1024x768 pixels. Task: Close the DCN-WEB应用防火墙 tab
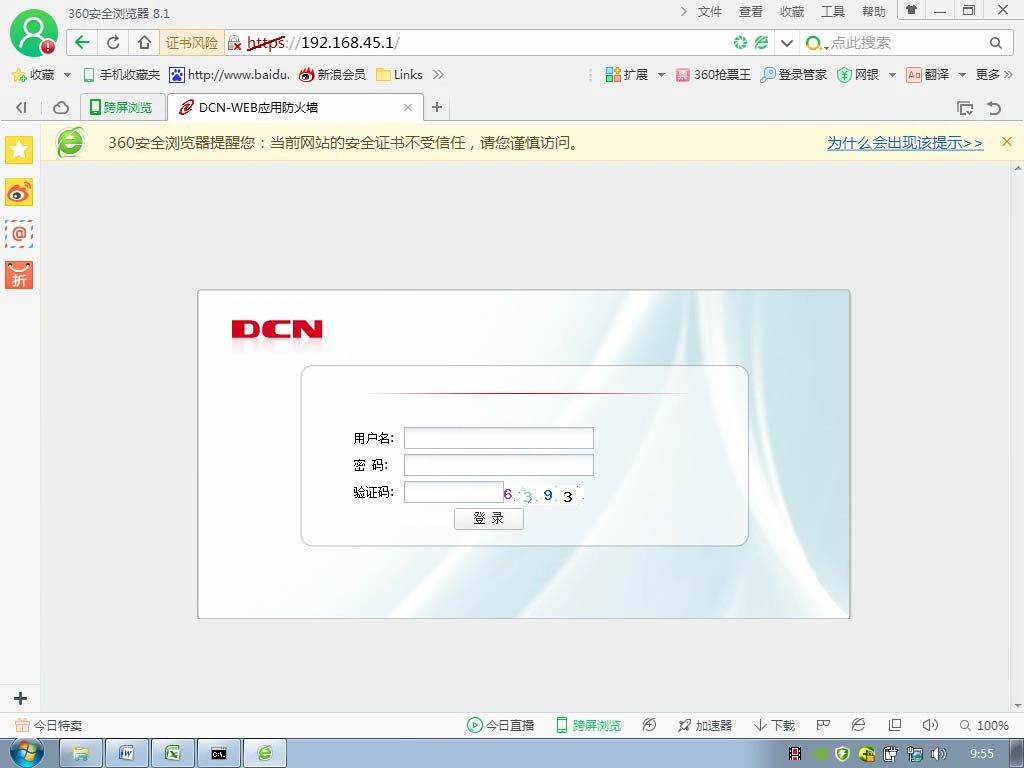408,108
